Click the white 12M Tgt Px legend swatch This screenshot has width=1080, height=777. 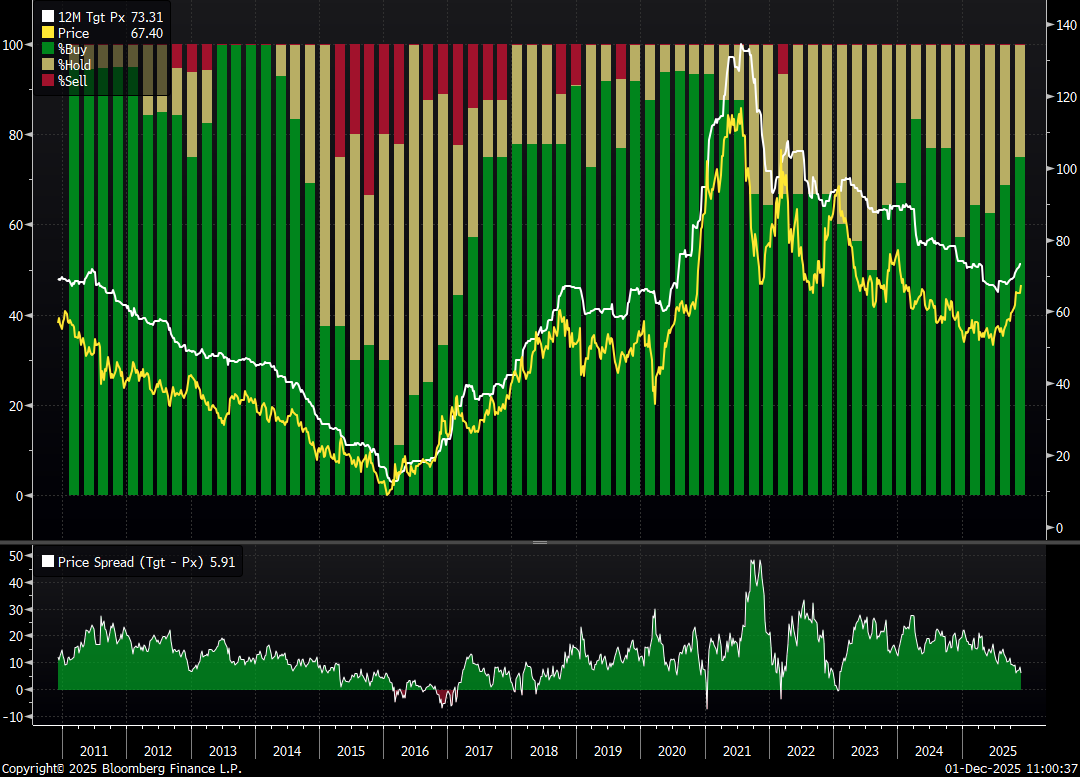48,17
